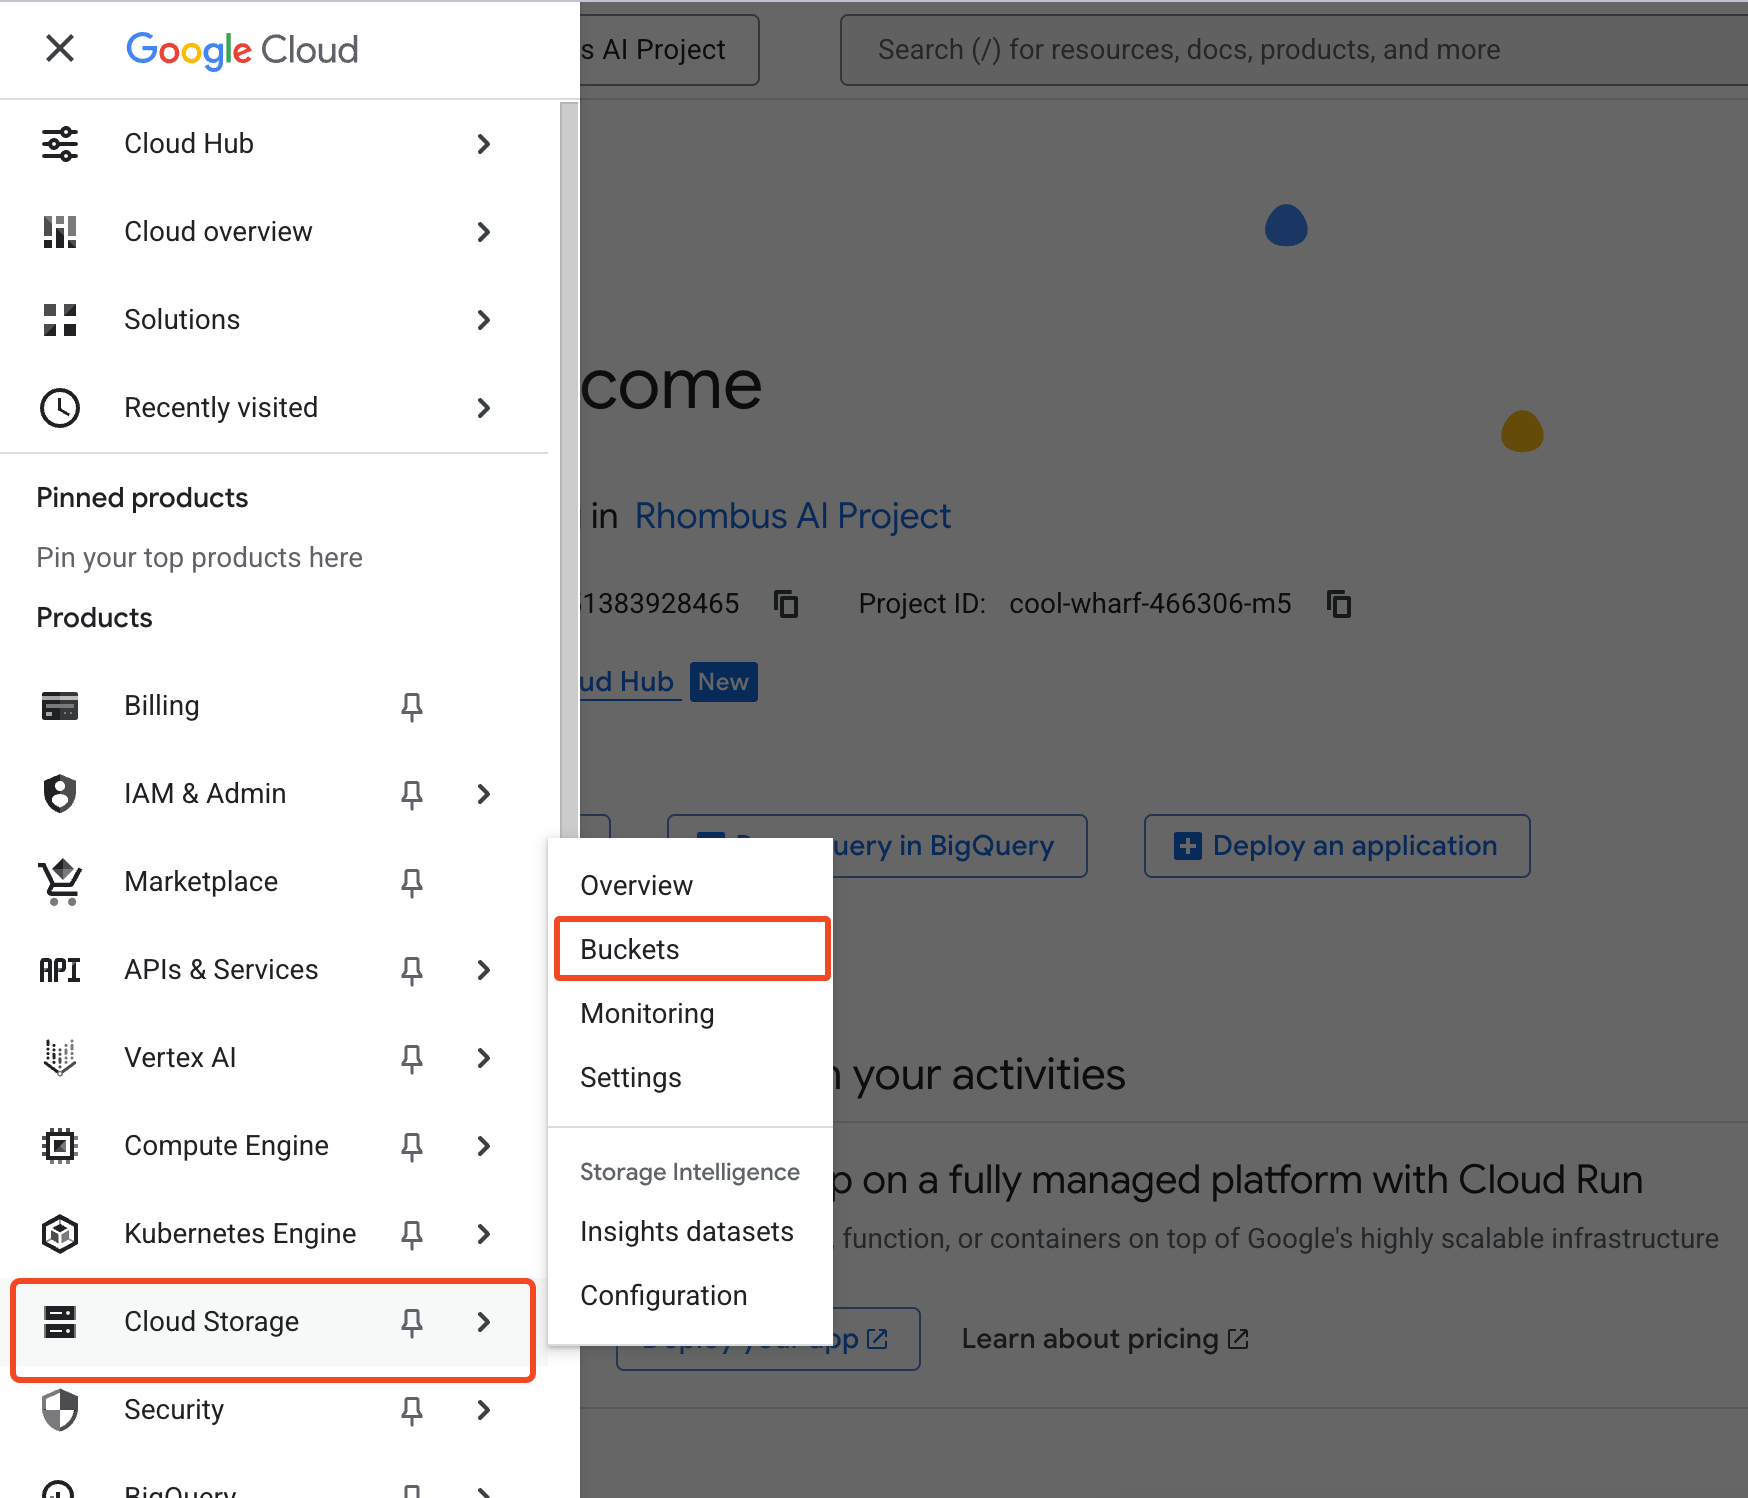Click the Kubernetes Engine hexagon icon
This screenshot has width=1748, height=1498.
coord(60,1234)
